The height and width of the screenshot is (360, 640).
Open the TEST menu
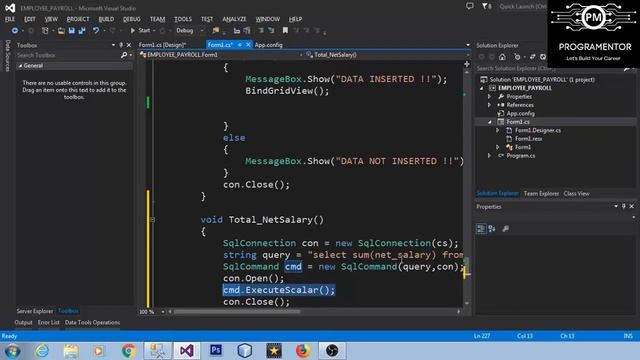coord(207,19)
